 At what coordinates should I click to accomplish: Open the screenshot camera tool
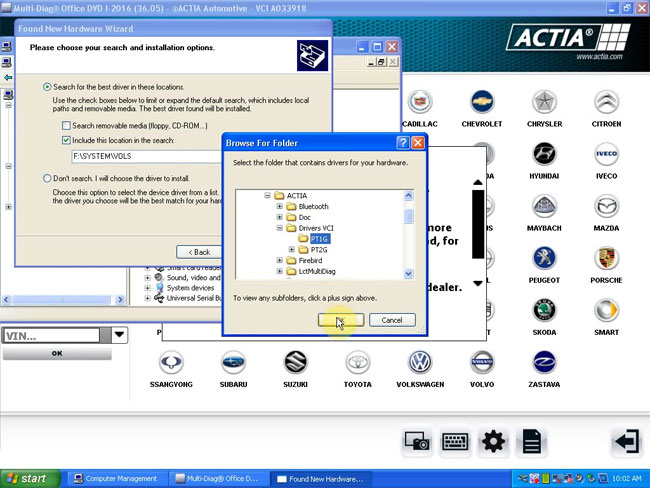[417, 441]
